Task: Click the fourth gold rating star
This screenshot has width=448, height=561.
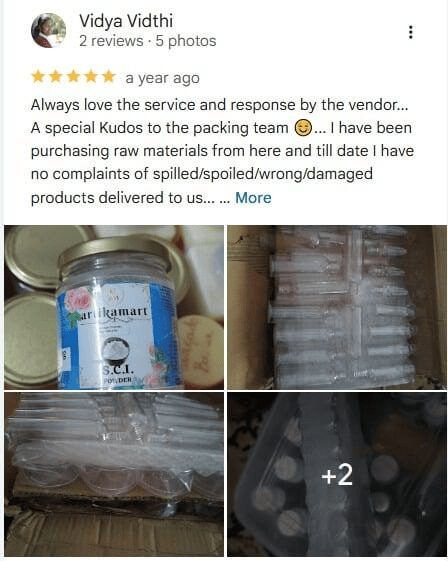Action: pyautogui.click(x=91, y=77)
